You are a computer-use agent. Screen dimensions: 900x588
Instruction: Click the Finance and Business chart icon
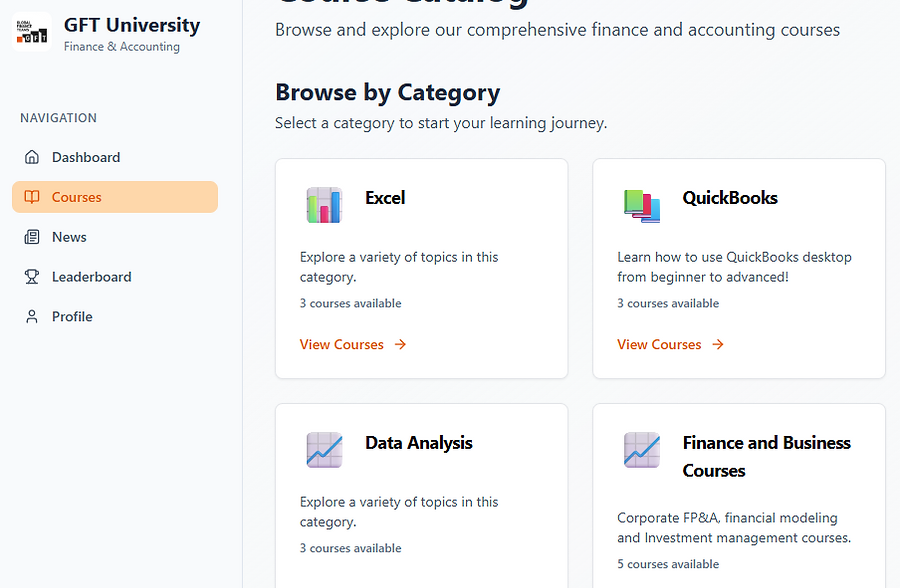tap(642, 450)
